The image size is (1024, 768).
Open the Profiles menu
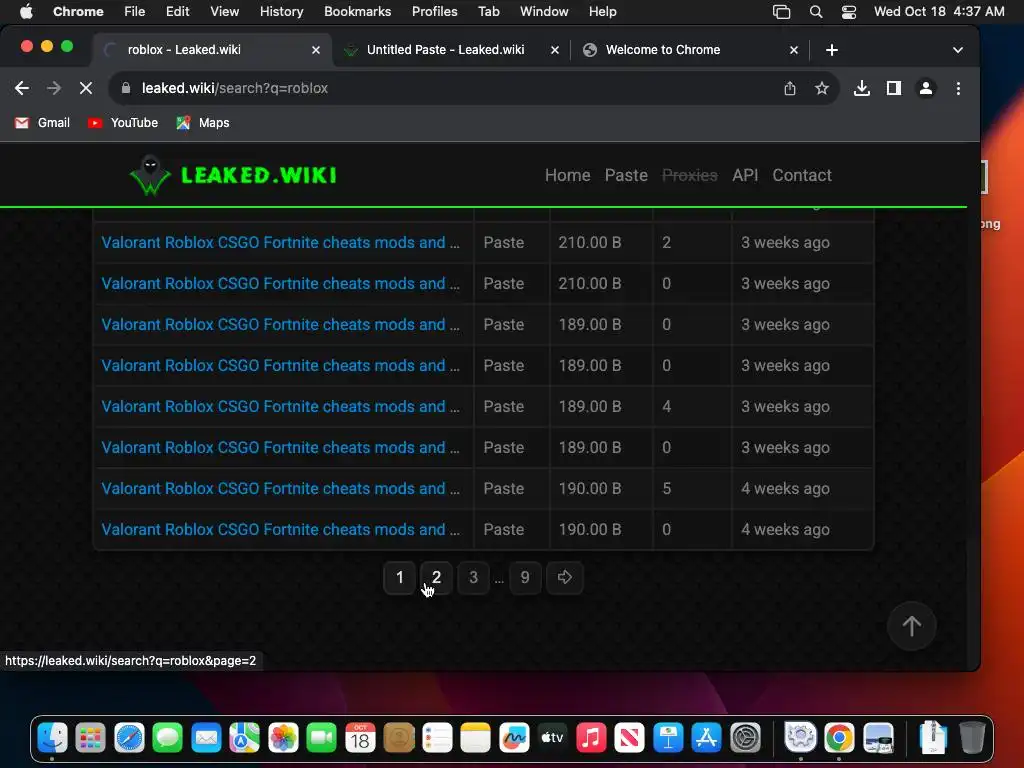434,11
